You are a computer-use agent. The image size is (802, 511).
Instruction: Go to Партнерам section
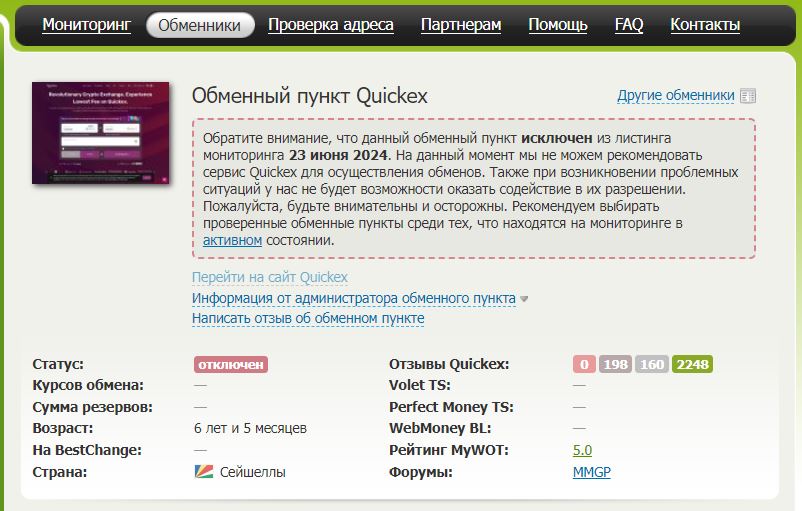(461, 25)
